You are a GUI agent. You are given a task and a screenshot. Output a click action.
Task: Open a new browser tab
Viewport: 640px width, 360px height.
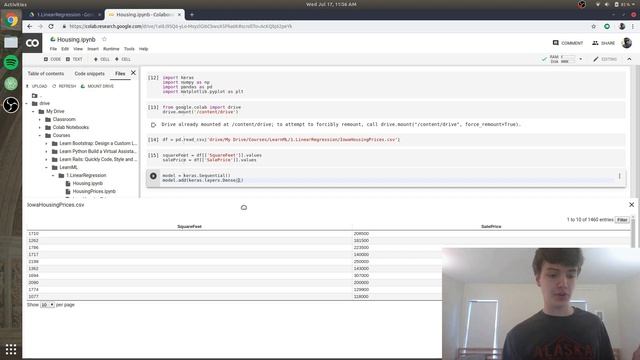click(x=192, y=15)
